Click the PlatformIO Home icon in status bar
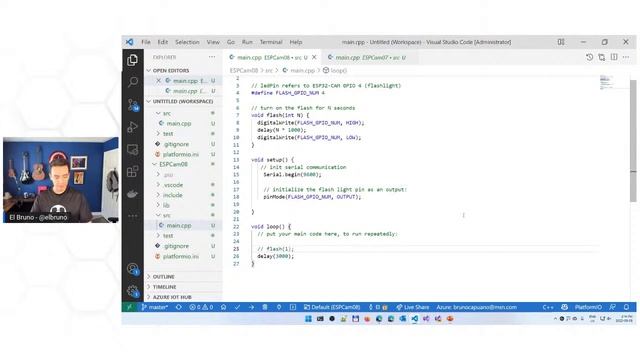640x360 pixels. [223, 307]
